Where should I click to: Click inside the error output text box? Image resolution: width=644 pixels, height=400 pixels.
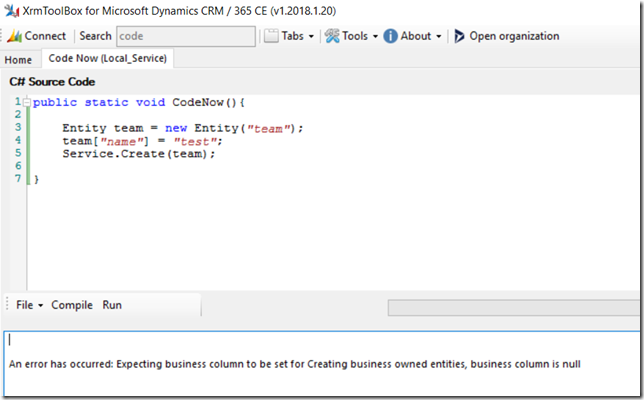(x=322, y=364)
